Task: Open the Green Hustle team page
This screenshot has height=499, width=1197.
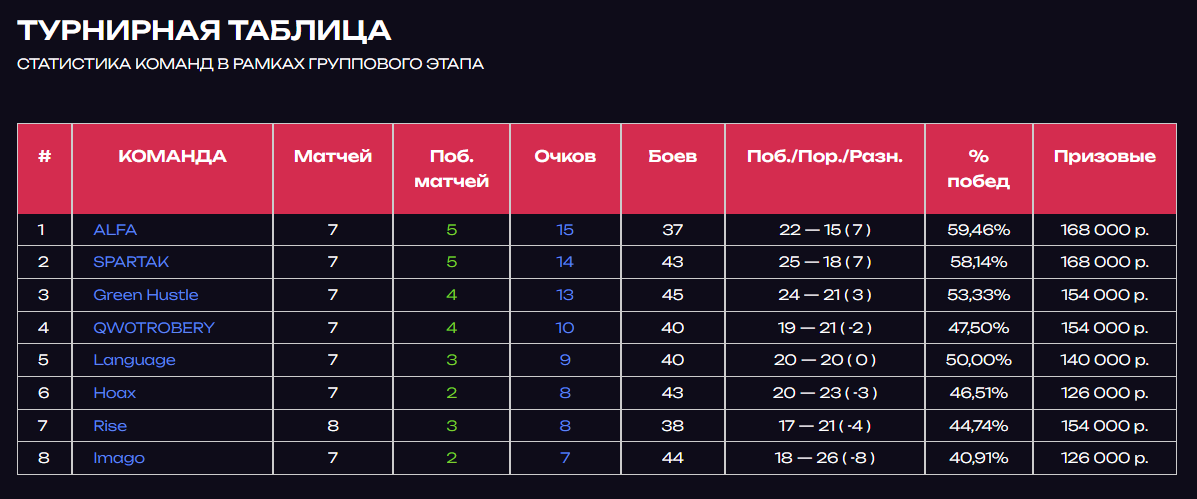Action: pyautogui.click(x=146, y=295)
